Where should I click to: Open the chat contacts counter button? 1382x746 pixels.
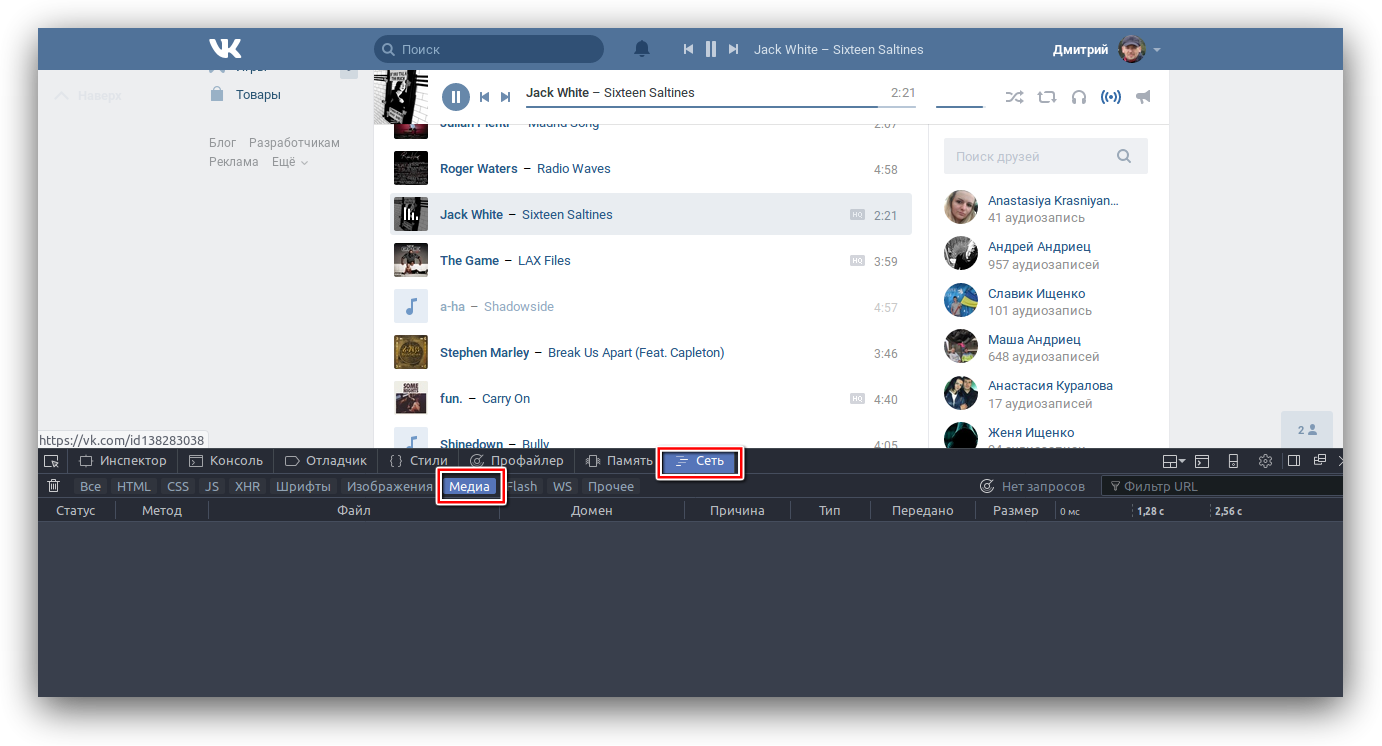click(1307, 430)
